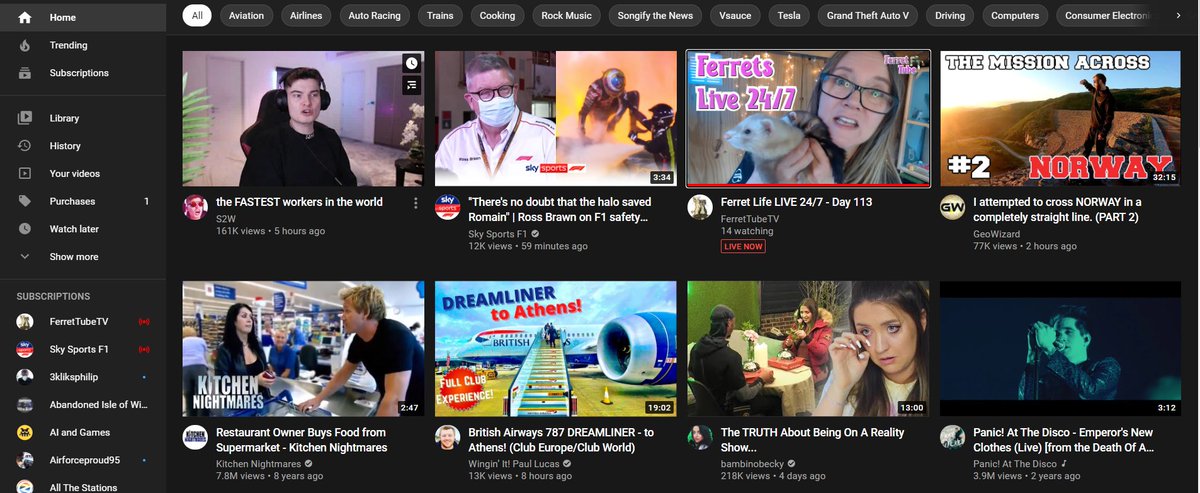This screenshot has height=493, width=1200.
Task: Expand Show more in sidebar
Action: coord(83,257)
